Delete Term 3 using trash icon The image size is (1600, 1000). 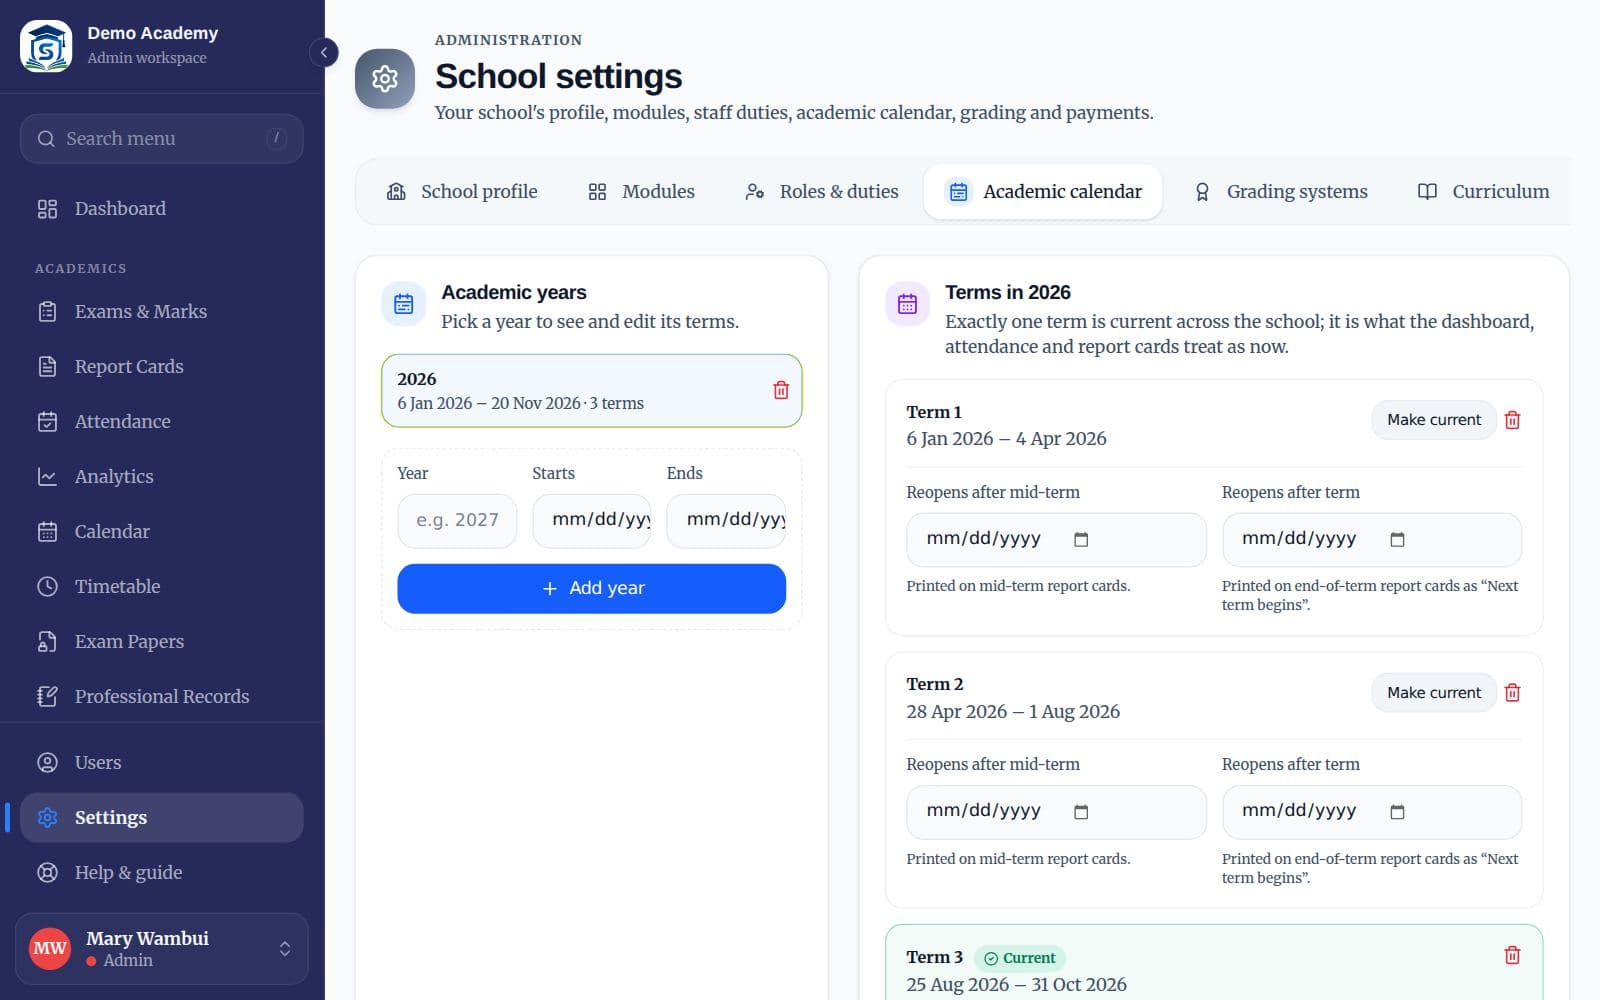tap(1512, 955)
